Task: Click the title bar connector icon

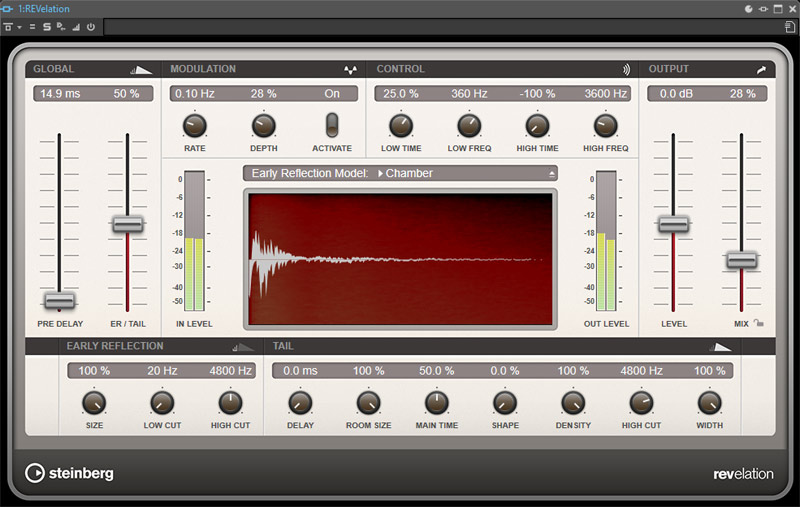Action: click(x=763, y=9)
